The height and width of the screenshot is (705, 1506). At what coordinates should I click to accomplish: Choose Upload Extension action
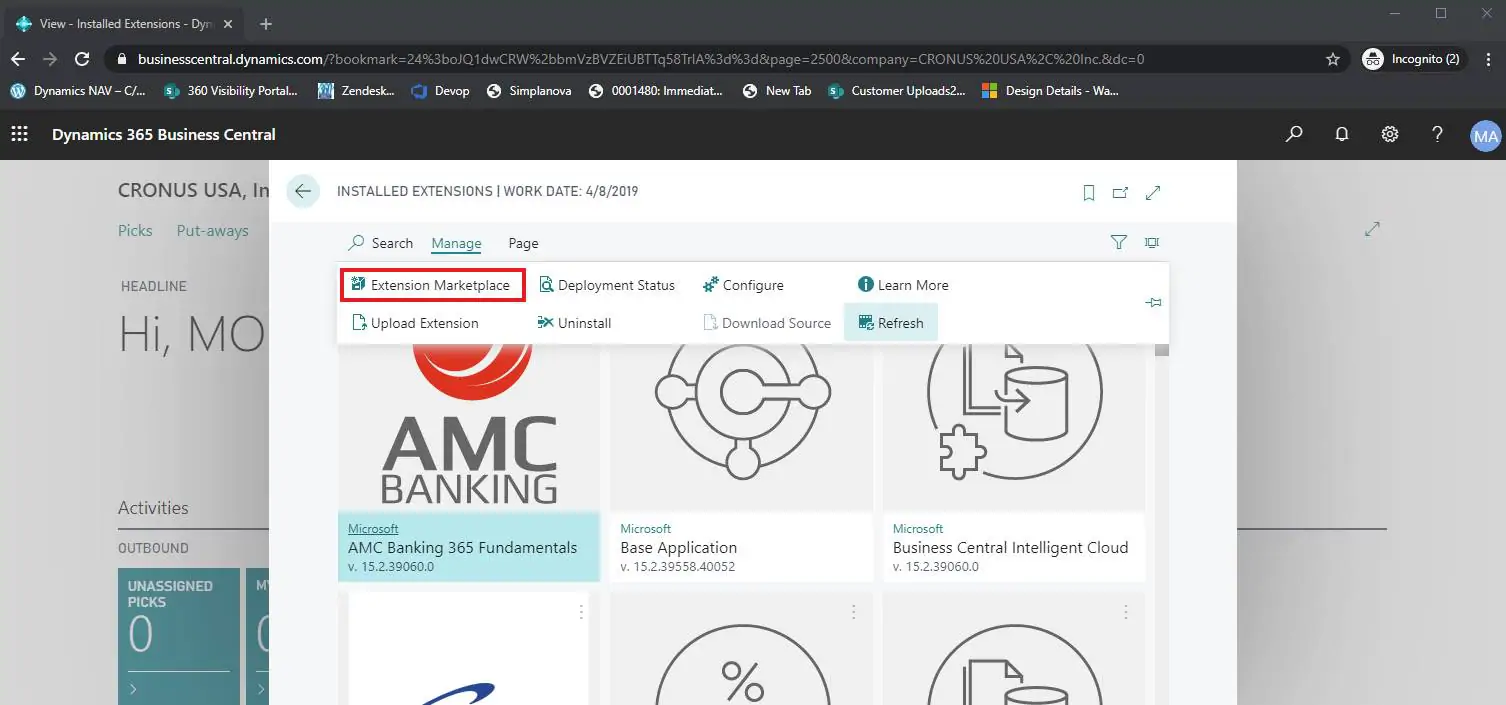(x=415, y=323)
